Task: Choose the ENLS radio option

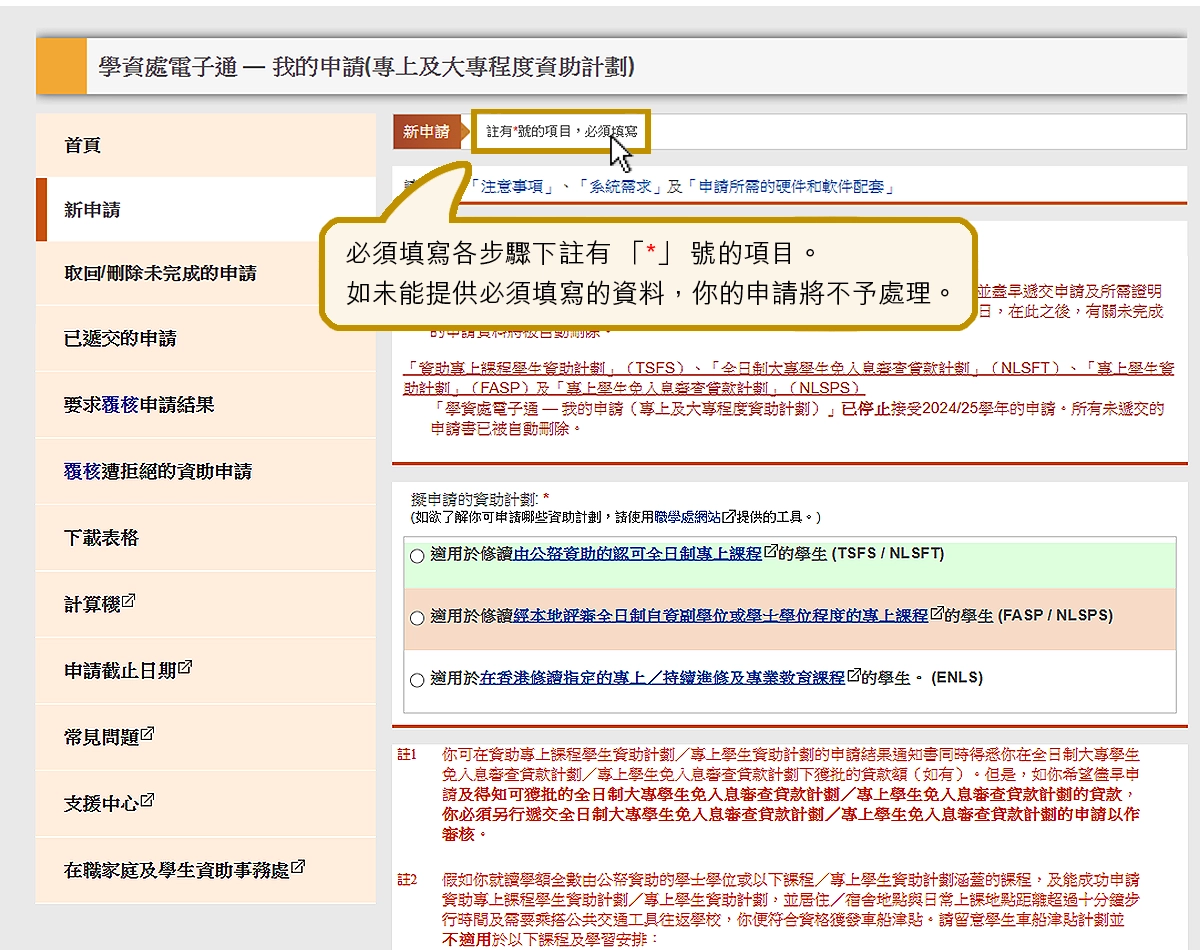Action: point(417,680)
